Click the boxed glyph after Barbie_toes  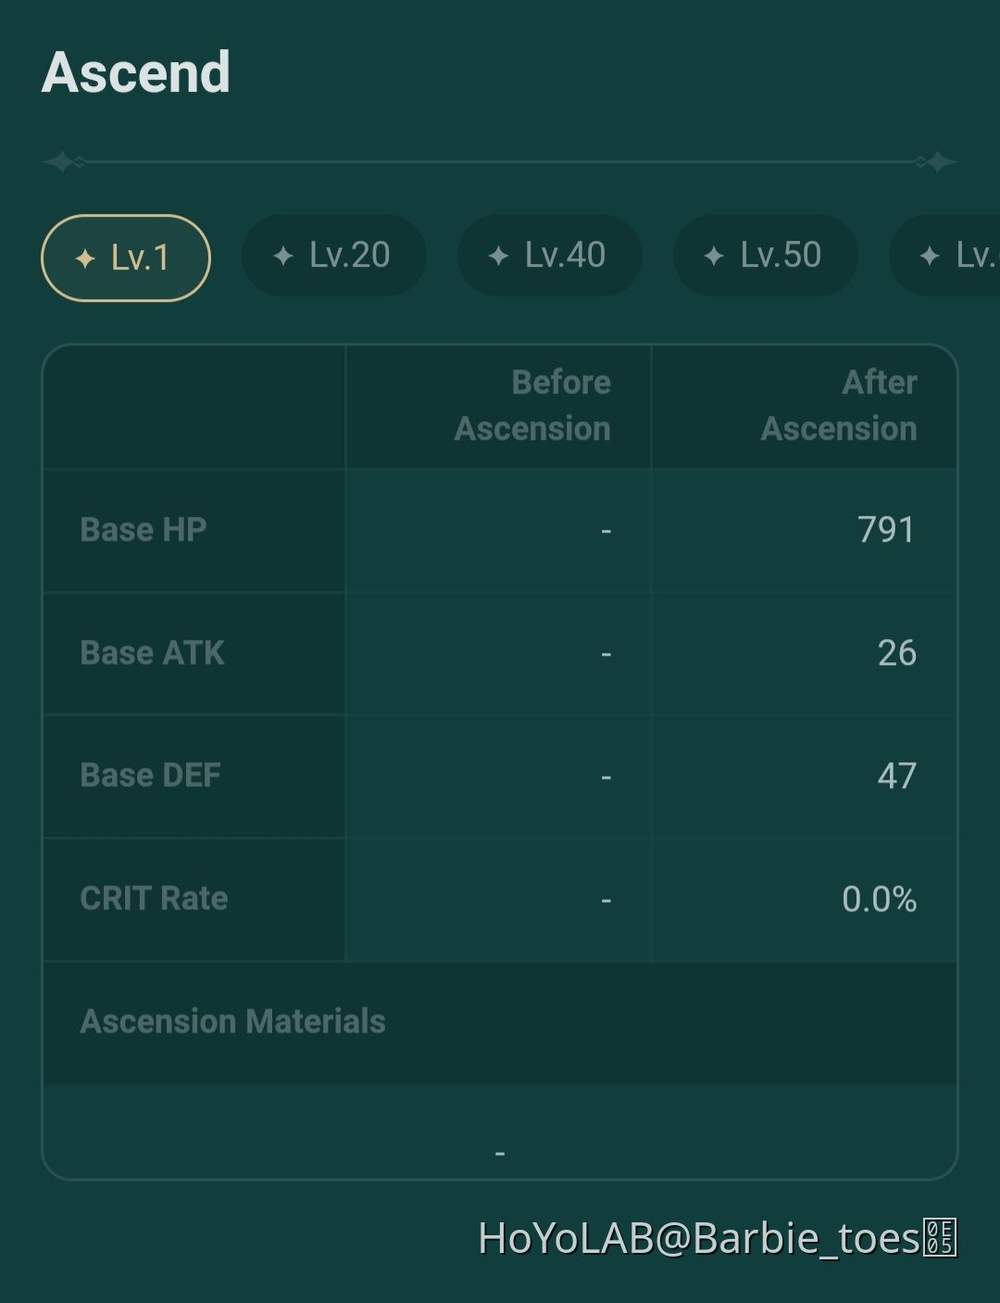(x=941, y=1238)
